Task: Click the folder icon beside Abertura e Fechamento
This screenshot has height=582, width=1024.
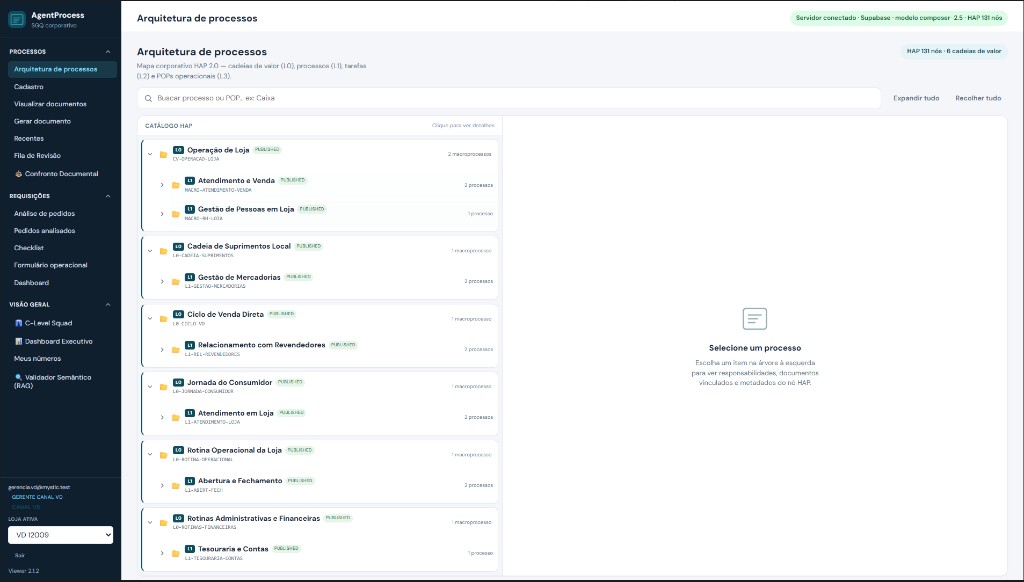Action: coord(176,486)
